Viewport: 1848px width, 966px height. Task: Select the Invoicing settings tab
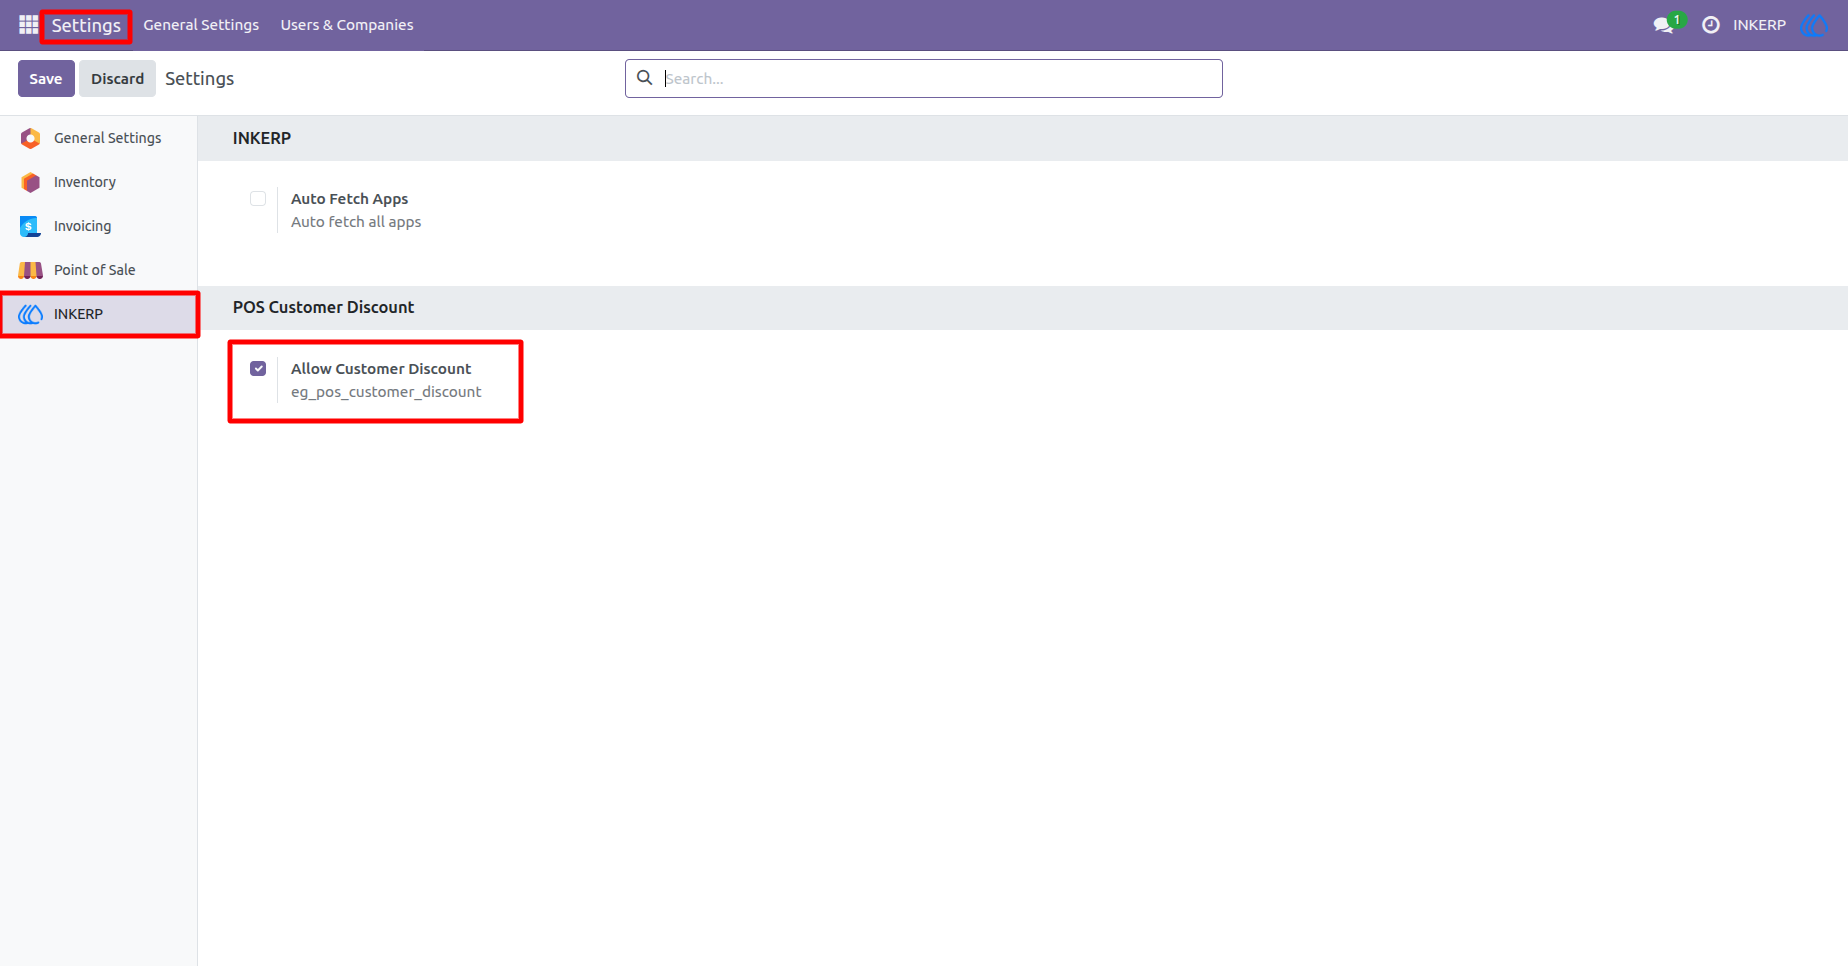[x=99, y=226]
